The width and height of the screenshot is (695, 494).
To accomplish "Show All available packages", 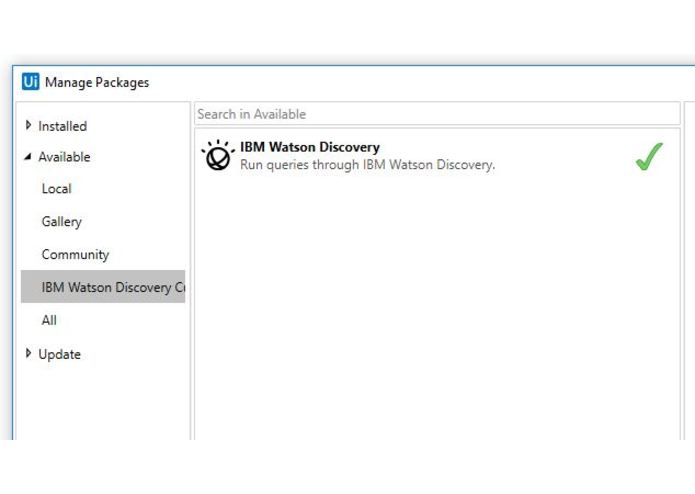I will coord(49,320).
